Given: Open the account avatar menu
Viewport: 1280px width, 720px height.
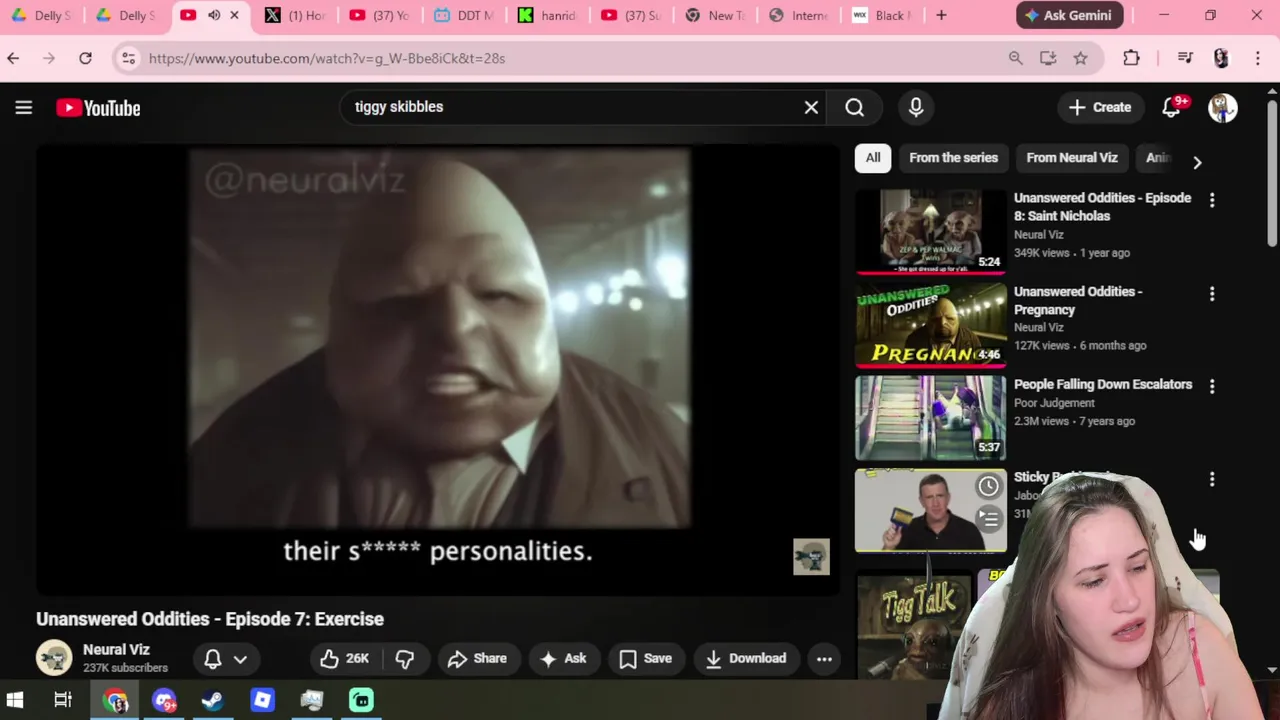Looking at the screenshot, I should point(1222,107).
